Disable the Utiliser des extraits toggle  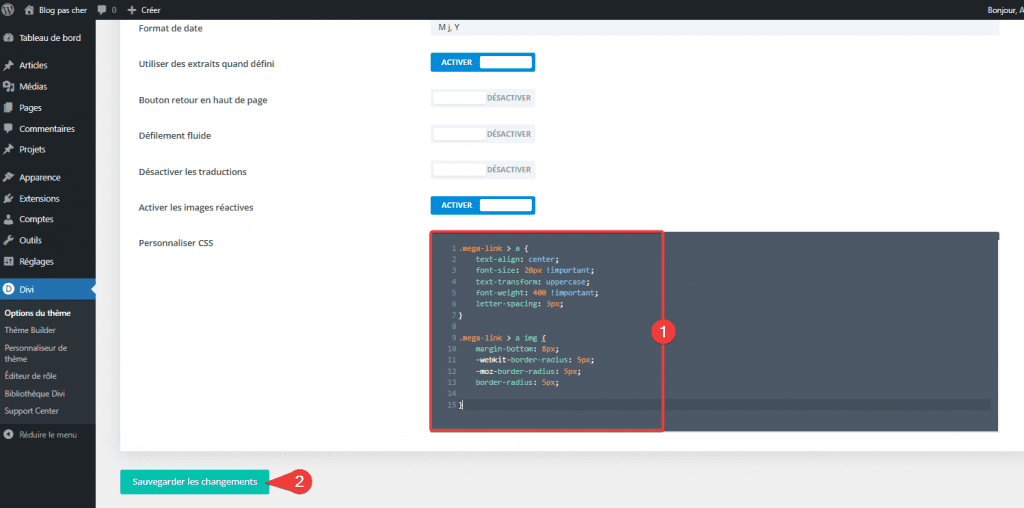[x=482, y=62]
